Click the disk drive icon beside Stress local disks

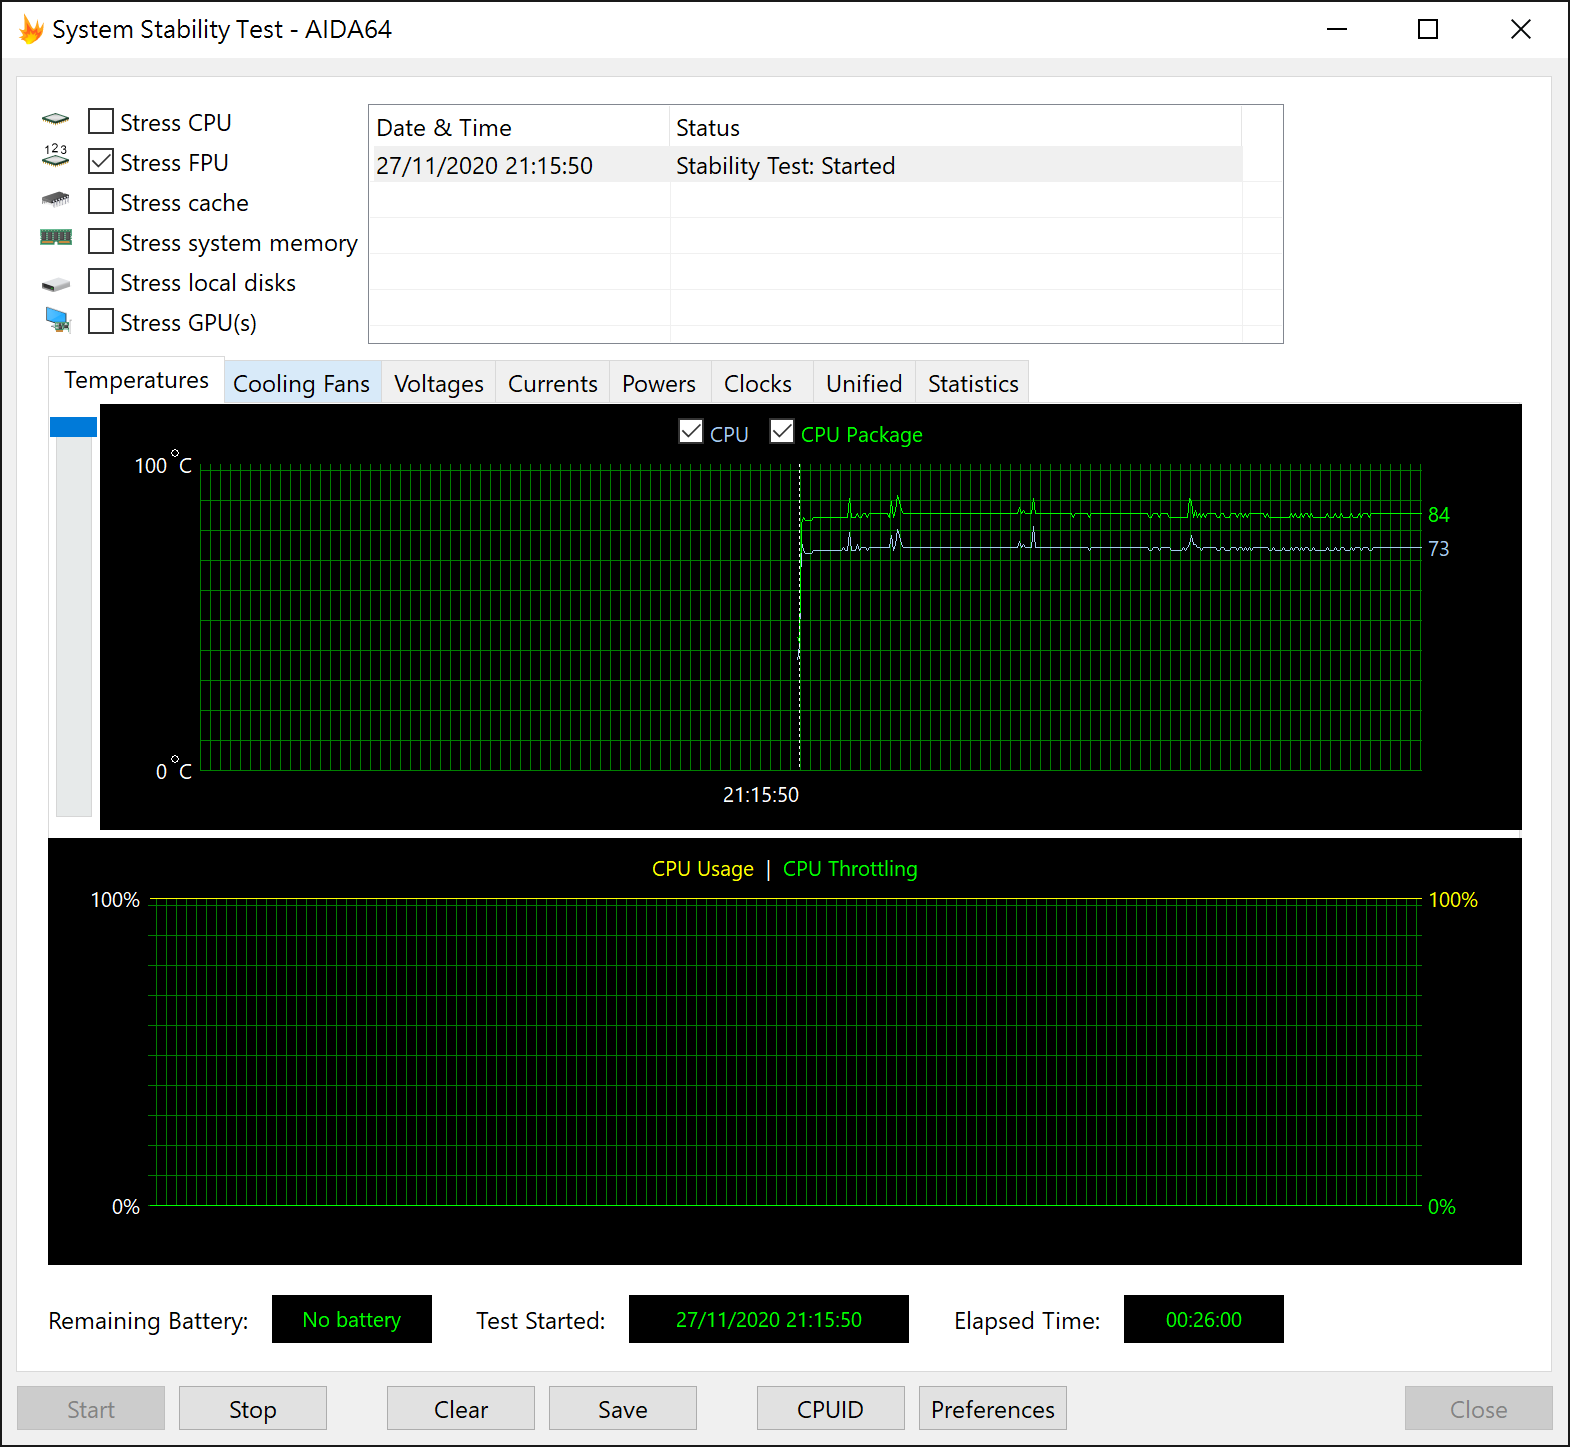56,284
